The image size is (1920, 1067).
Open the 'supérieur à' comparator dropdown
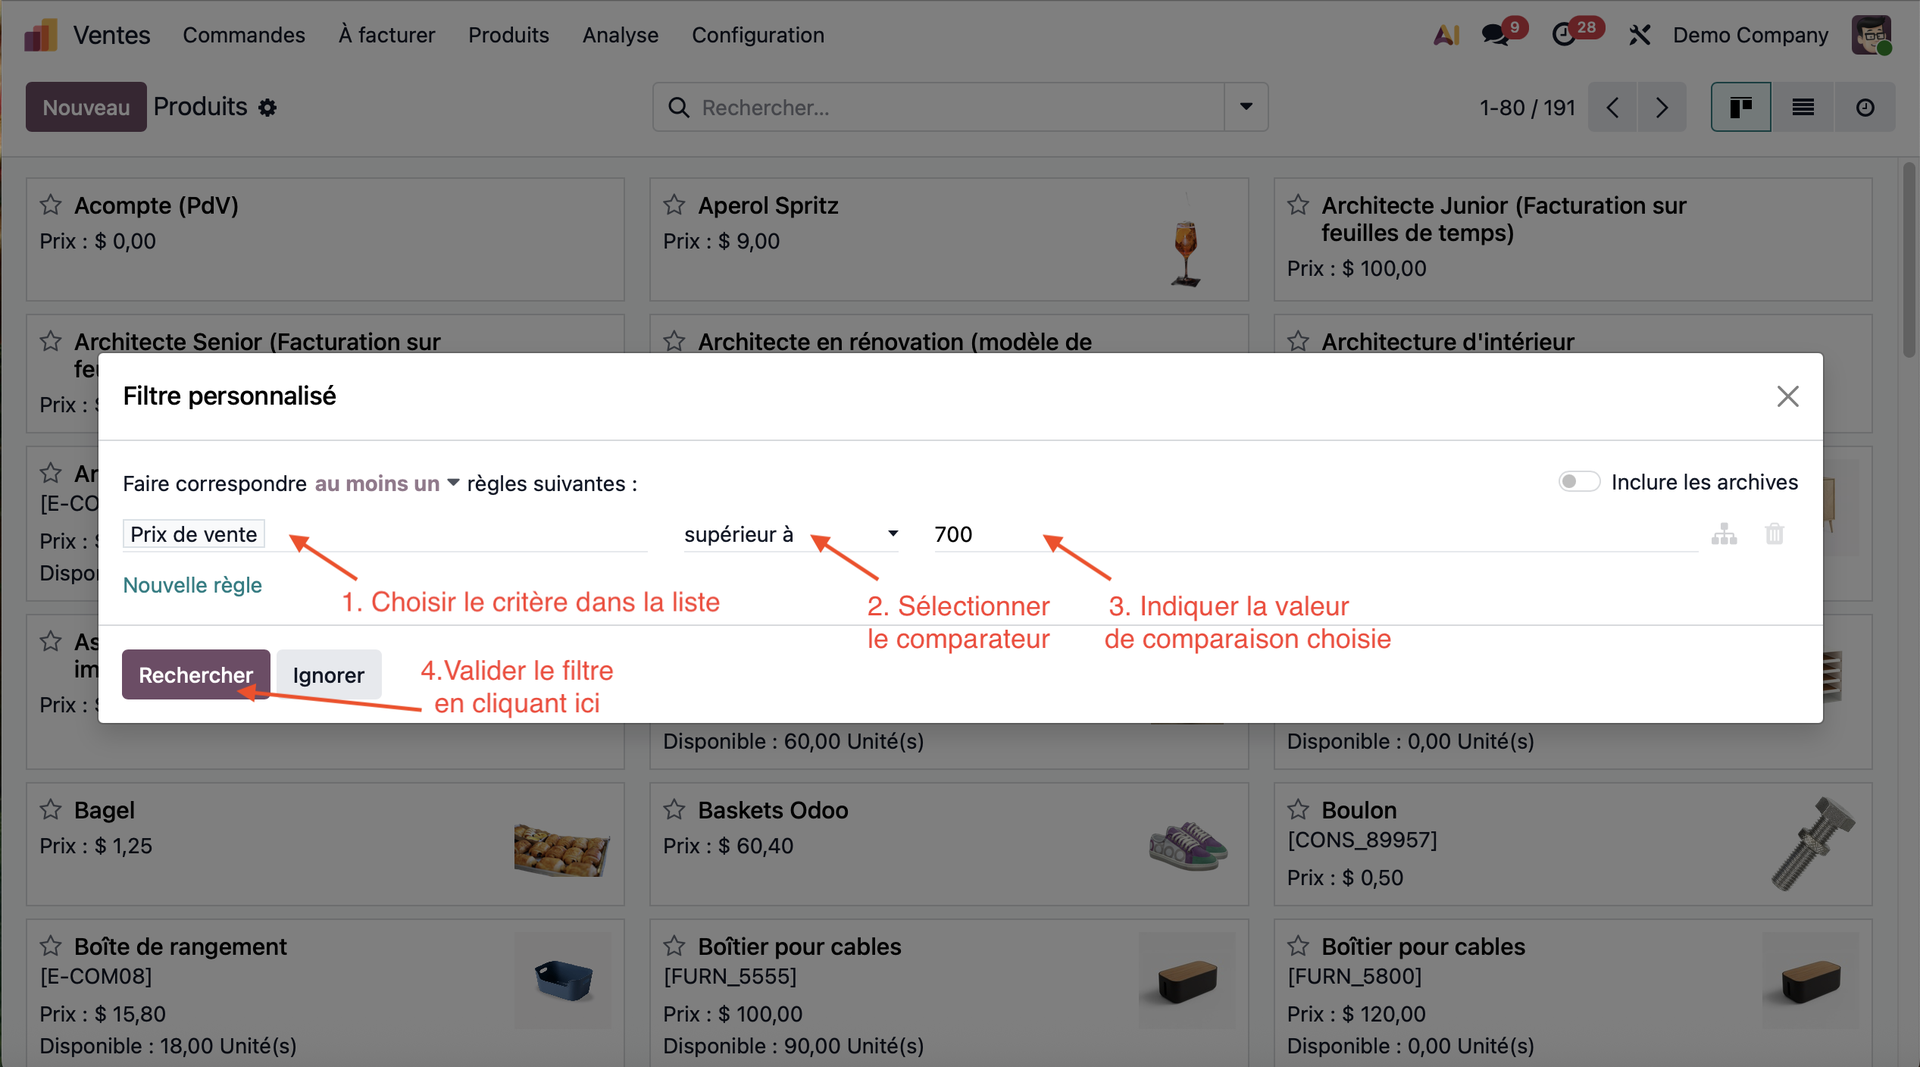tap(790, 534)
